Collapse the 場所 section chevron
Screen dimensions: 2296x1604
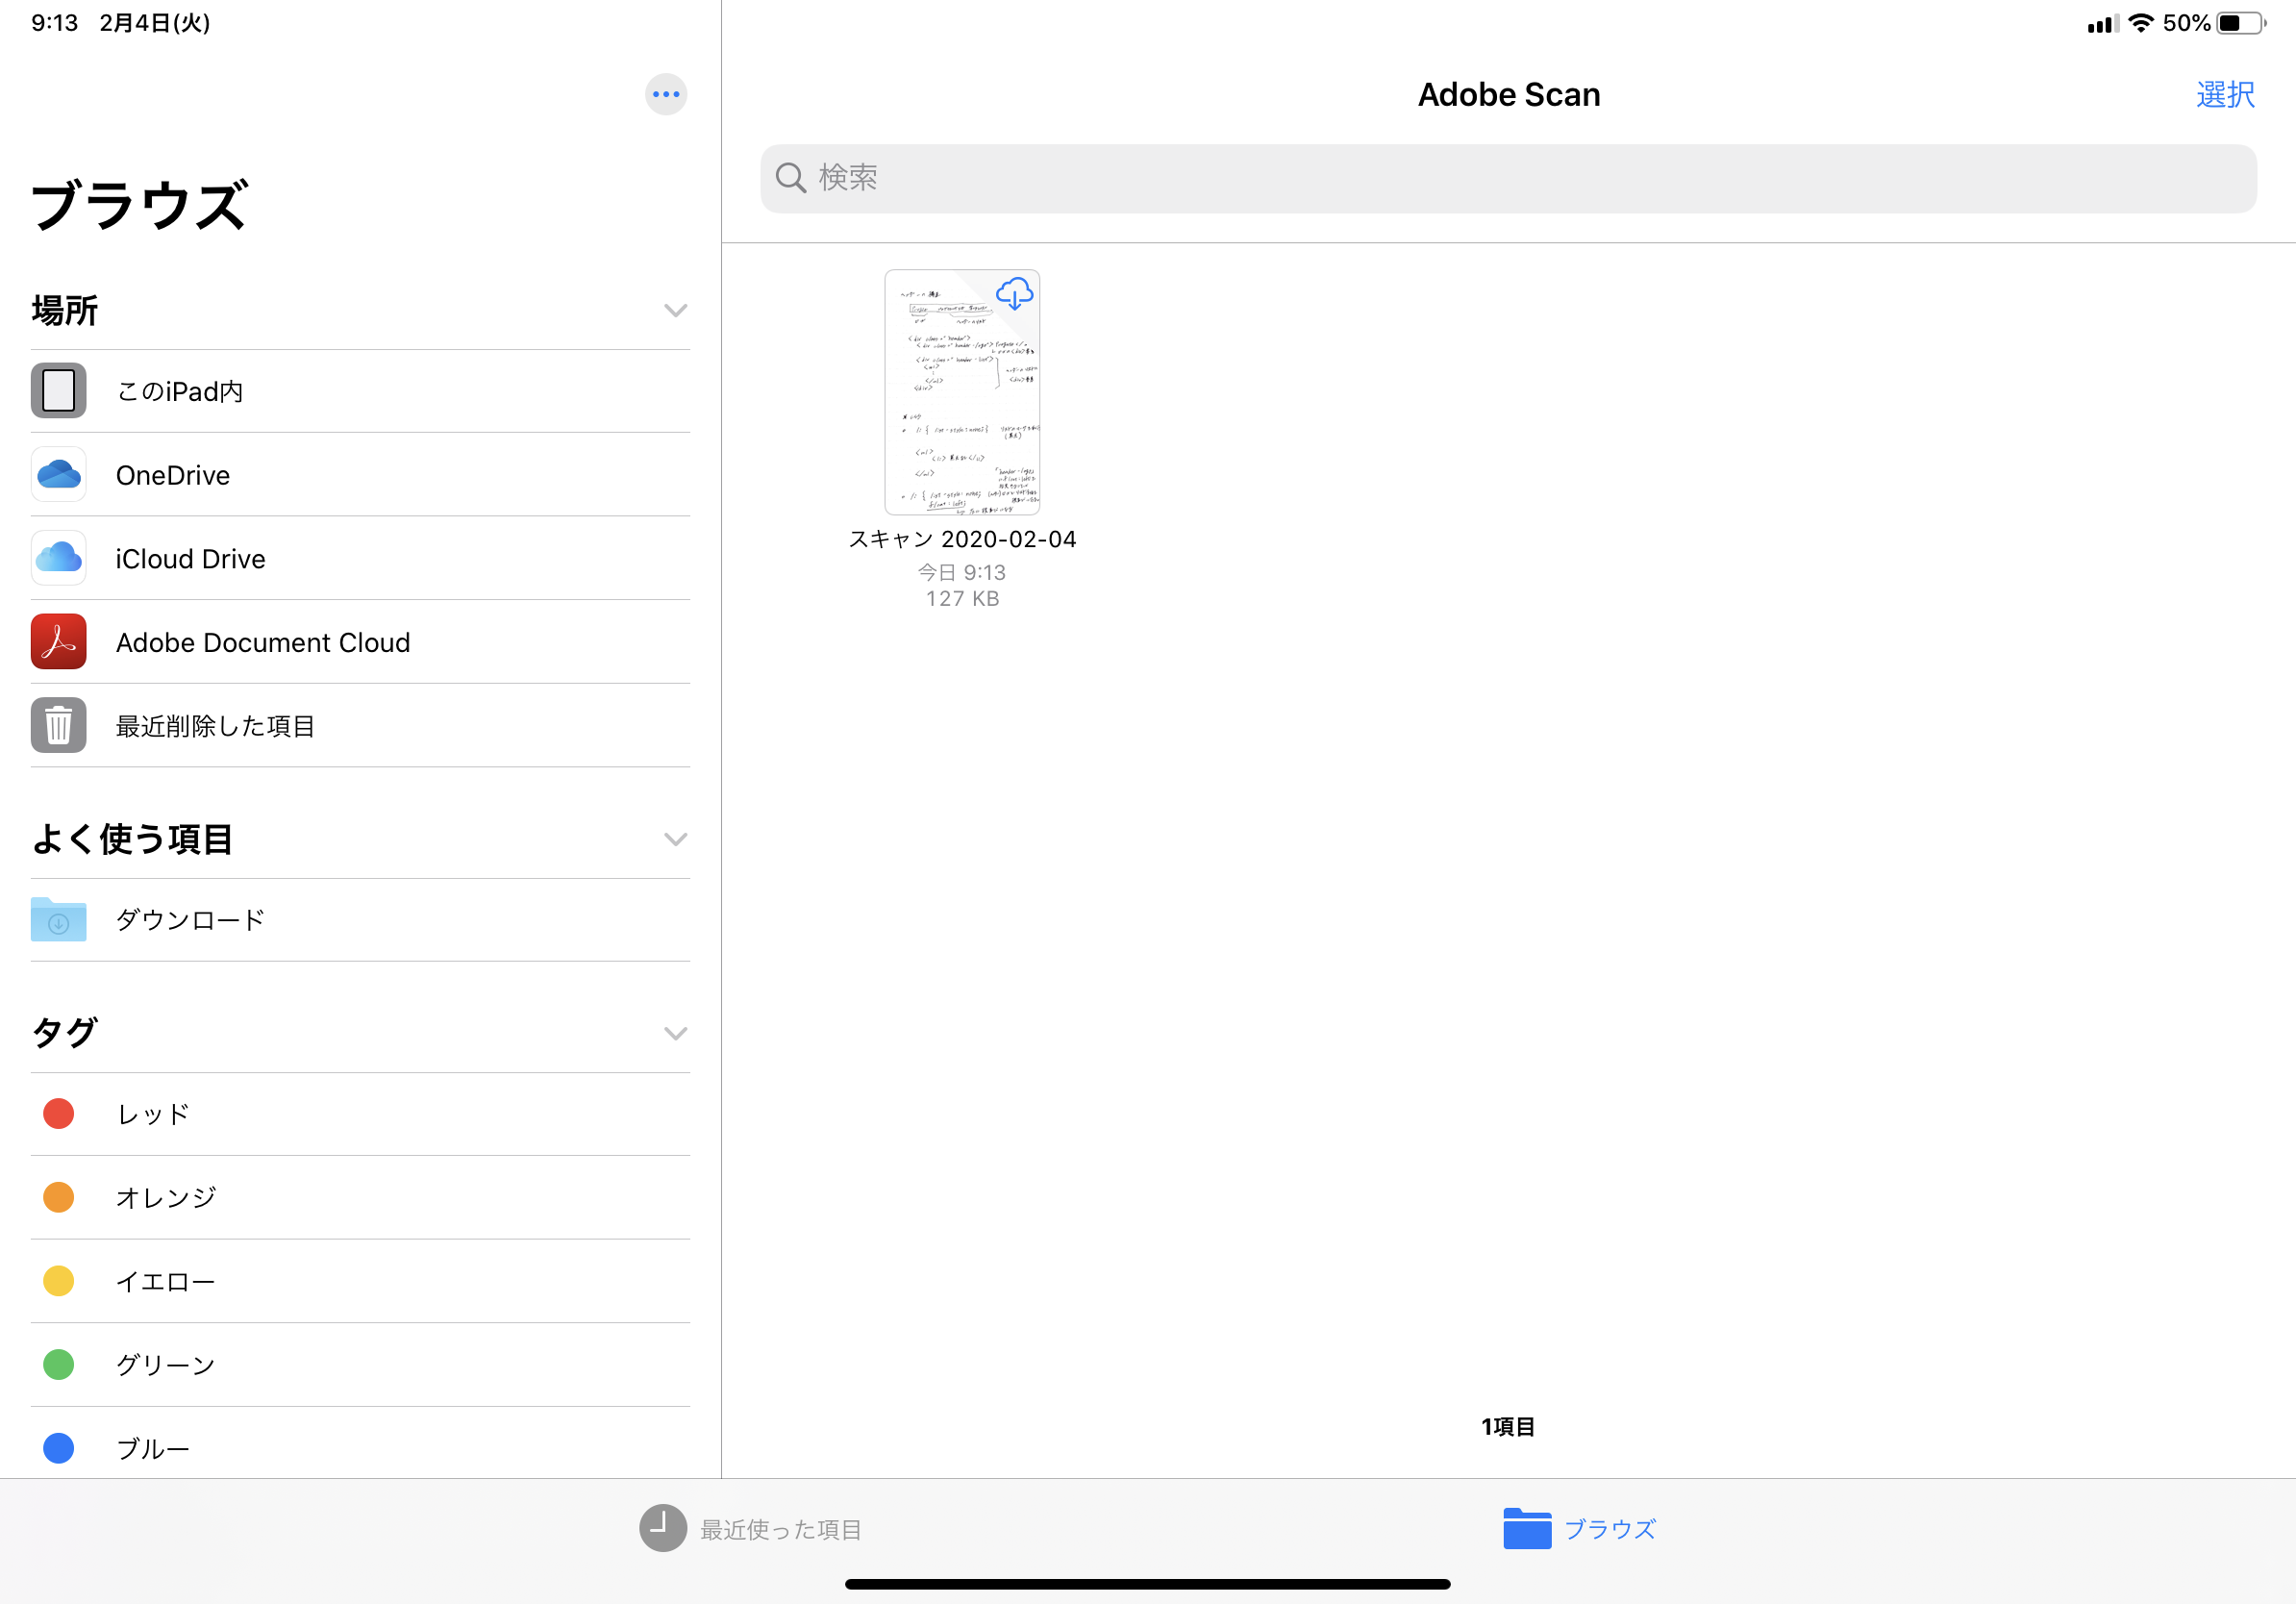[676, 310]
